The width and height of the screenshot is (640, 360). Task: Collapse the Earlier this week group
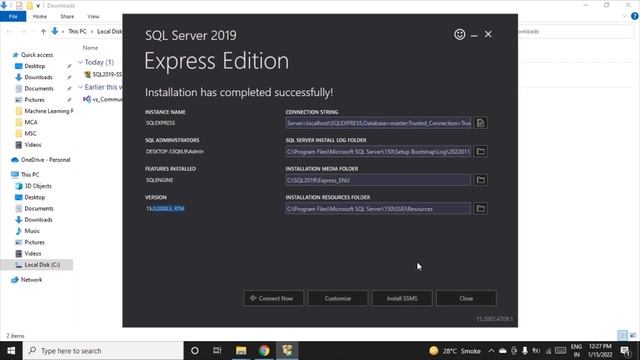point(80,87)
